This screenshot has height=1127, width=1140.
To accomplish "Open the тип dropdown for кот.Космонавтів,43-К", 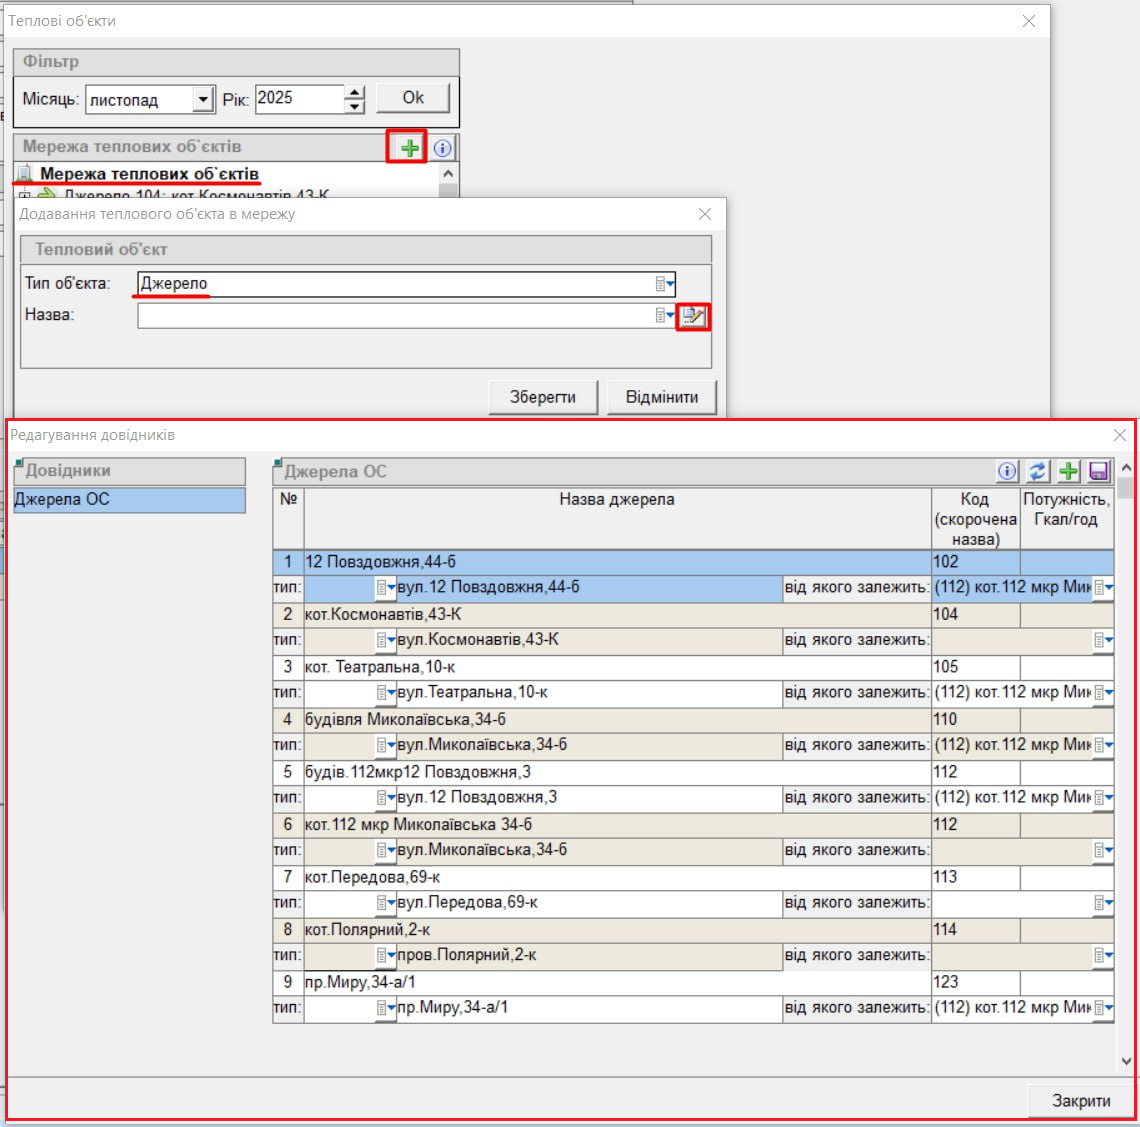I will pos(386,640).
